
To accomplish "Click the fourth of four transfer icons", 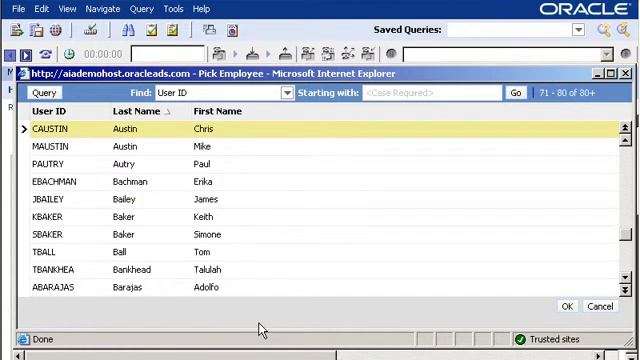I will (368, 54).
